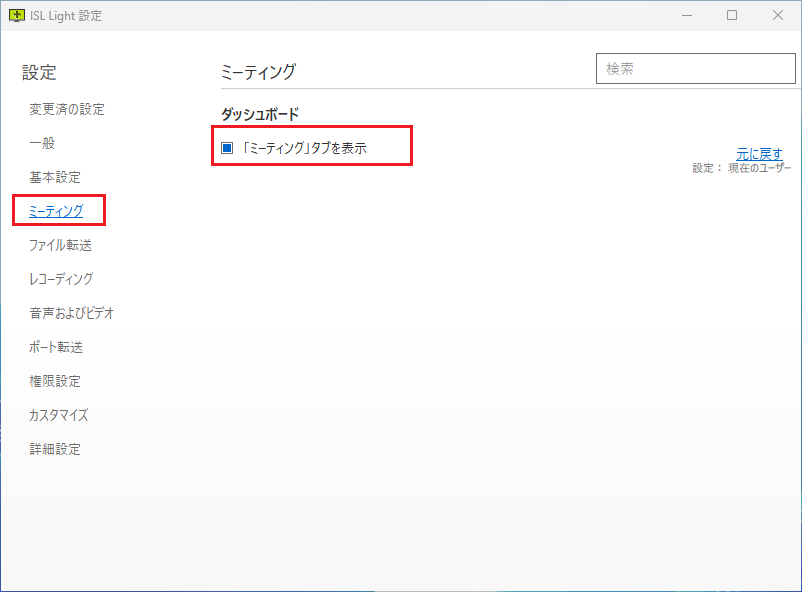Show the 権限設定 settings
This screenshot has width=802, height=592.
coord(55,381)
